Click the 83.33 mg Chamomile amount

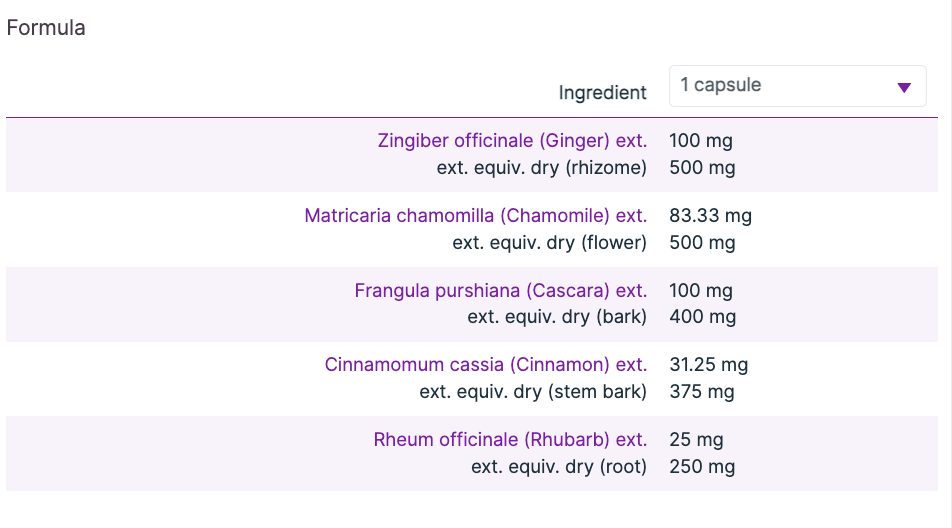coord(710,216)
